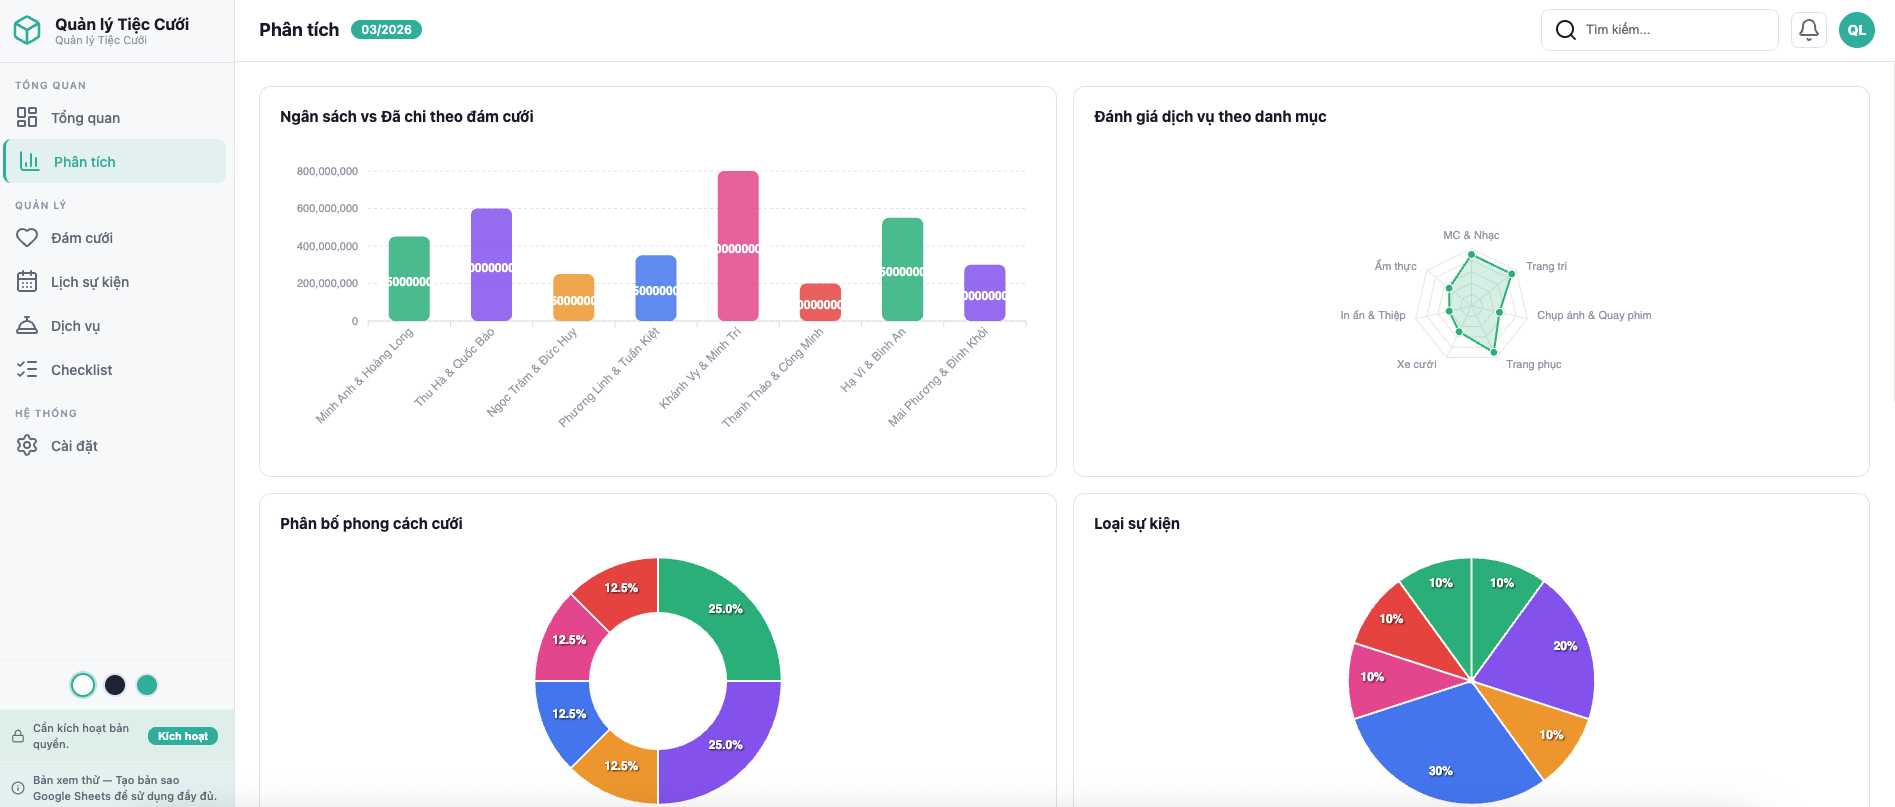Select the teal theme swatch

tap(147, 685)
